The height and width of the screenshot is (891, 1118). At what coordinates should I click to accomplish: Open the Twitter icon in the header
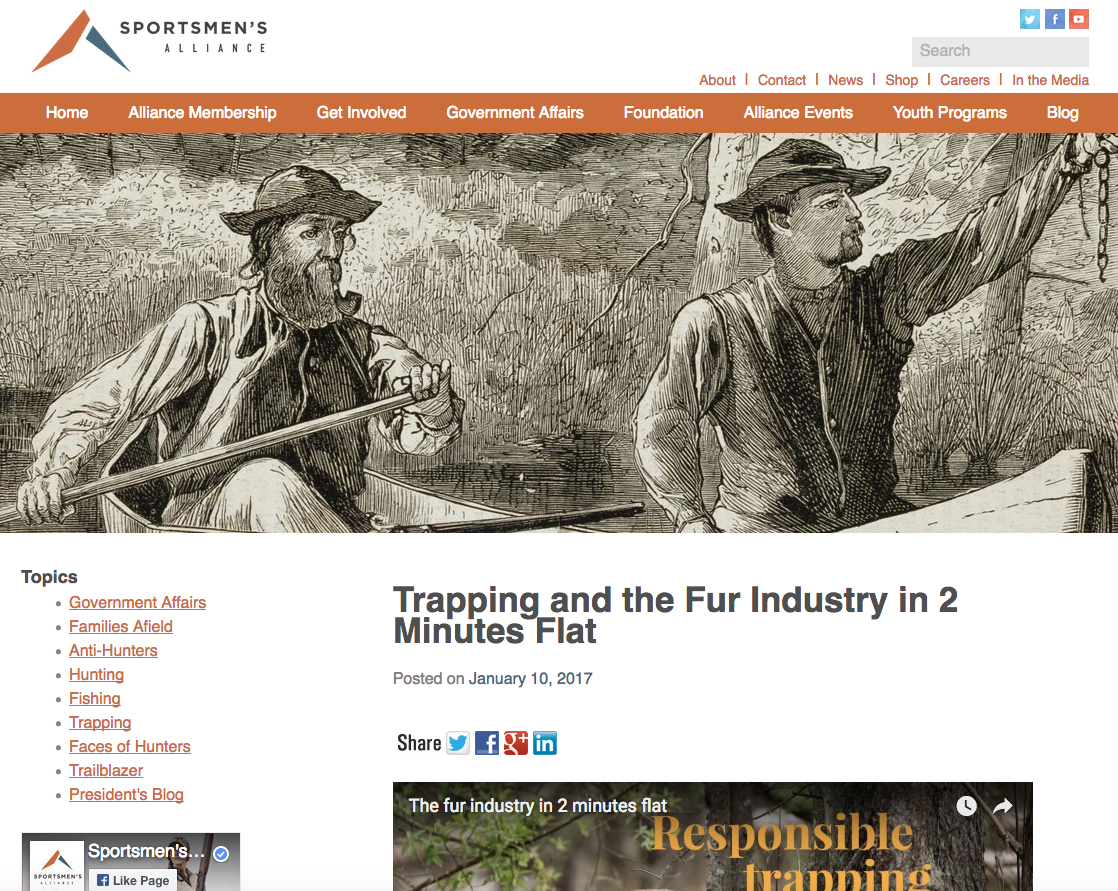point(1029,19)
